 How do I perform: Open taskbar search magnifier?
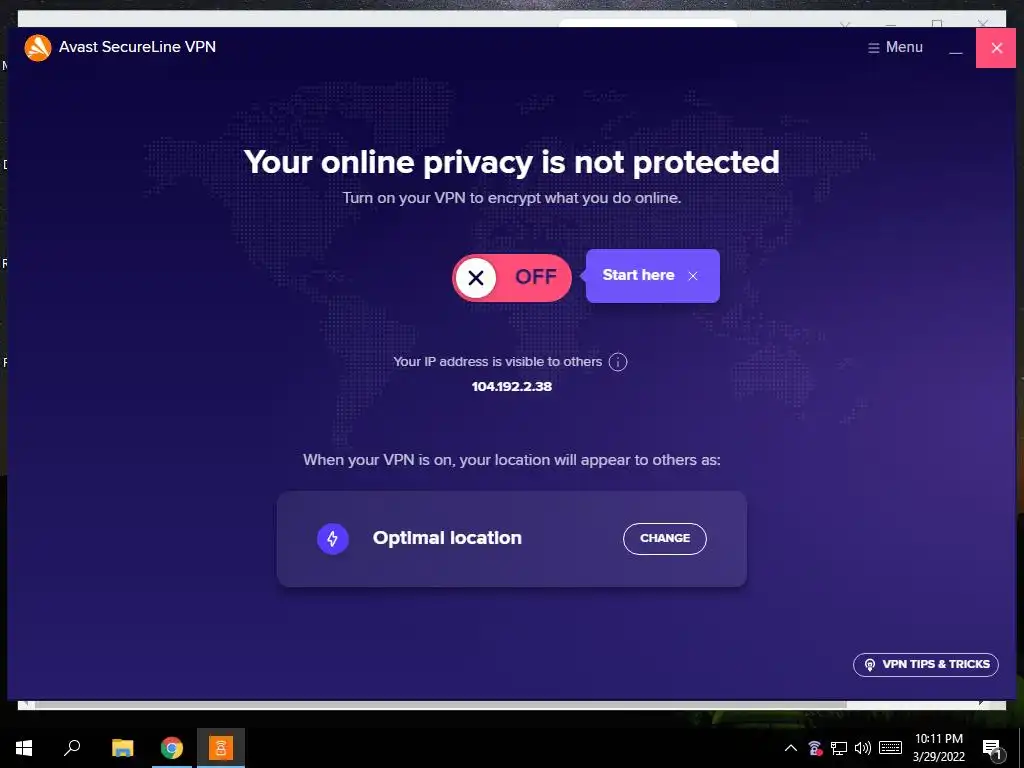[x=72, y=748]
